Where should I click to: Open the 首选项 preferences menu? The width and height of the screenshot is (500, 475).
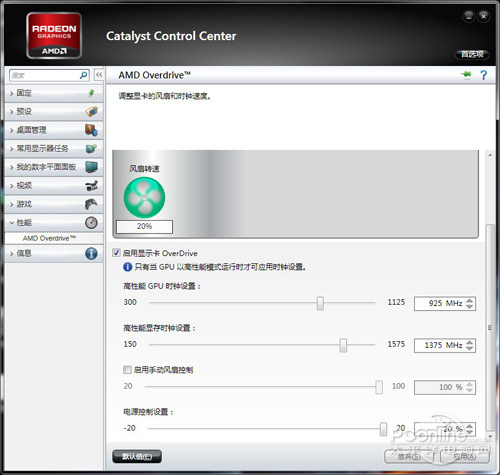point(472,54)
